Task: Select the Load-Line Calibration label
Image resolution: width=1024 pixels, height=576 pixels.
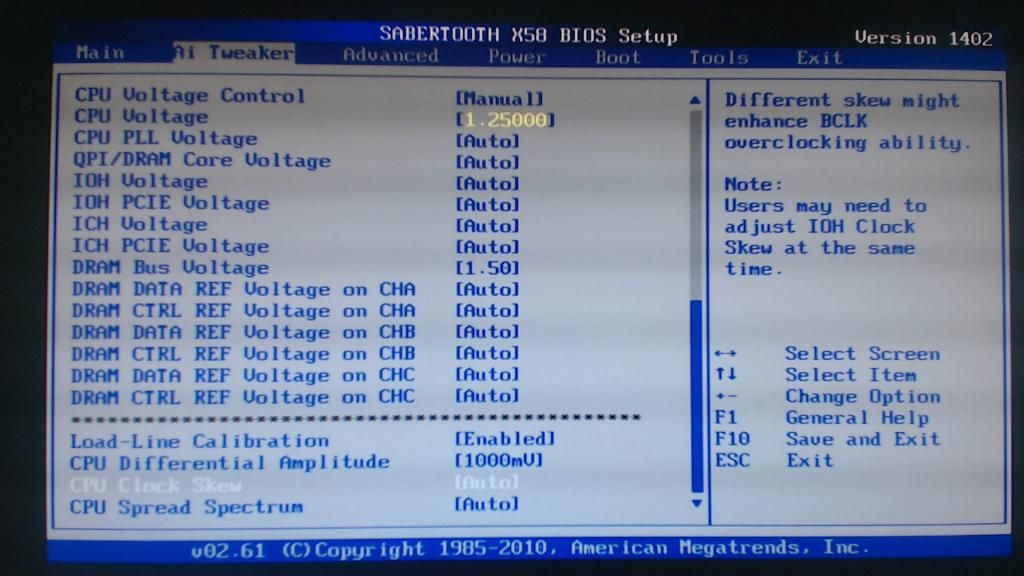Action: point(200,441)
